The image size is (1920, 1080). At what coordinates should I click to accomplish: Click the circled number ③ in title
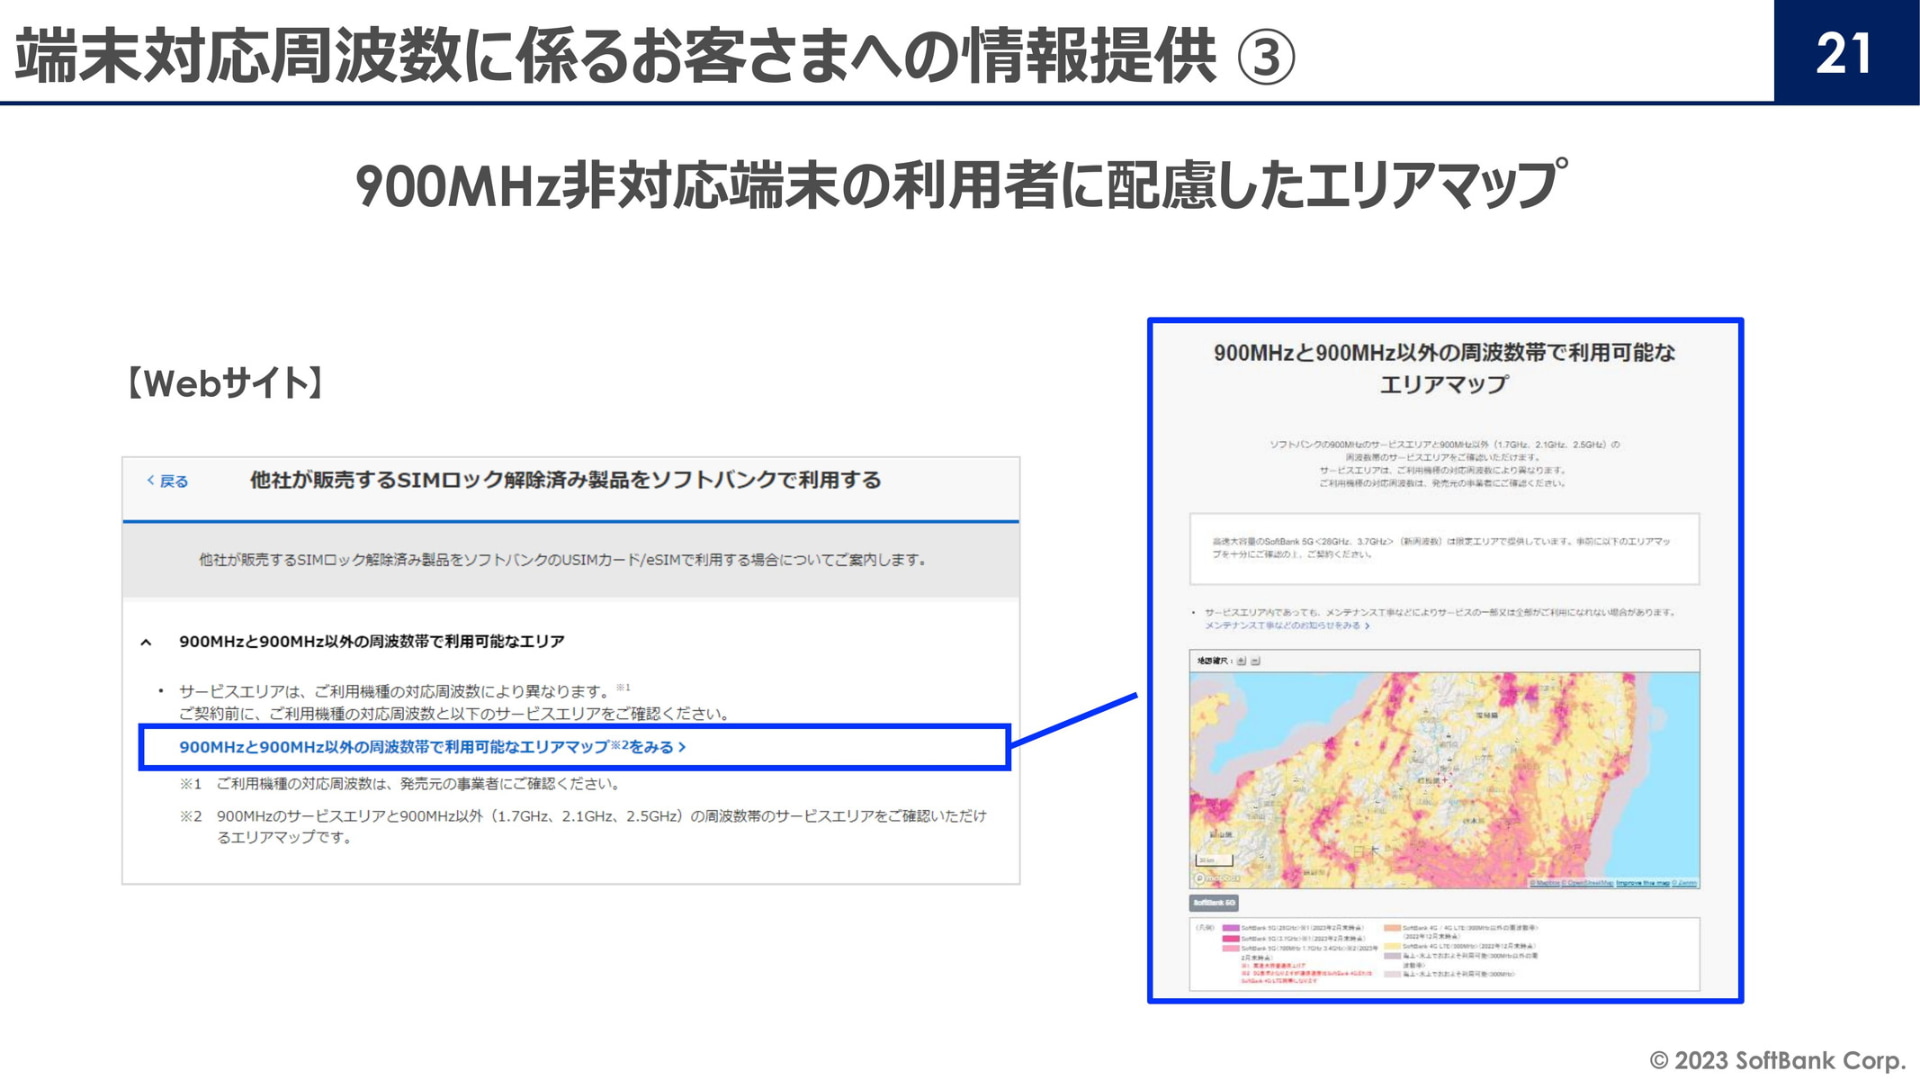point(1265,57)
